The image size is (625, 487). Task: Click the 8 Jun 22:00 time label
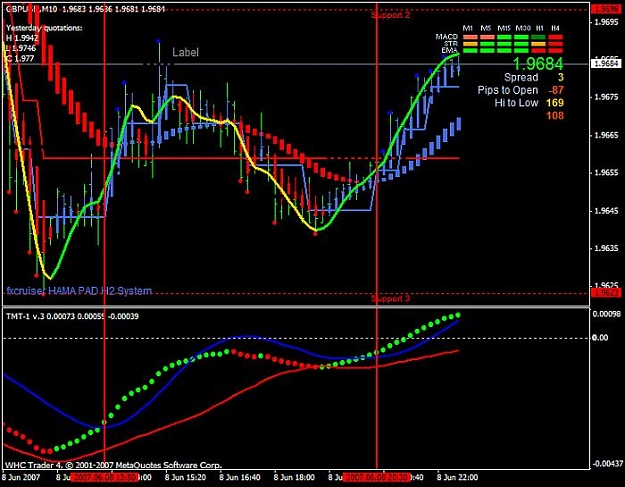[x=457, y=477]
